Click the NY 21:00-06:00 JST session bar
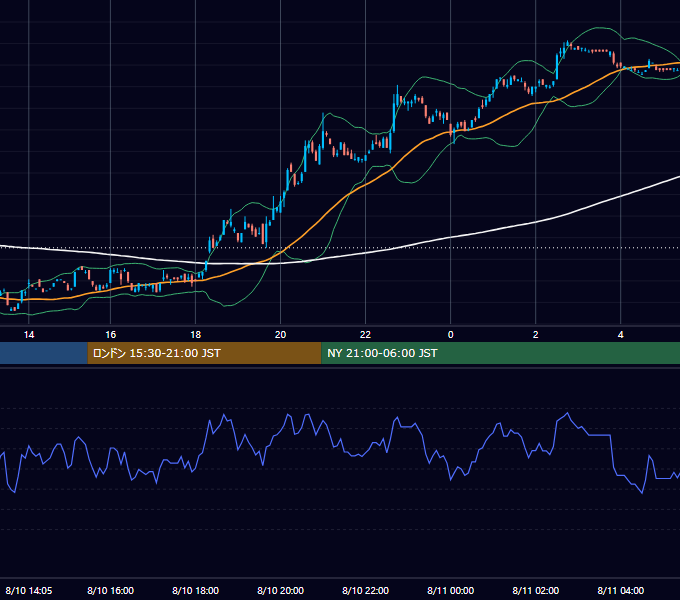 tap(500, 353)
